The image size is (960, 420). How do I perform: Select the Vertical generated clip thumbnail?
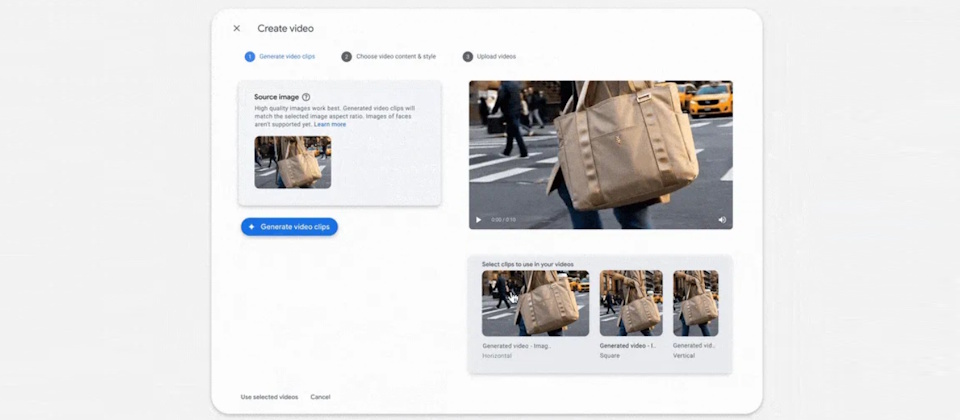695,303
